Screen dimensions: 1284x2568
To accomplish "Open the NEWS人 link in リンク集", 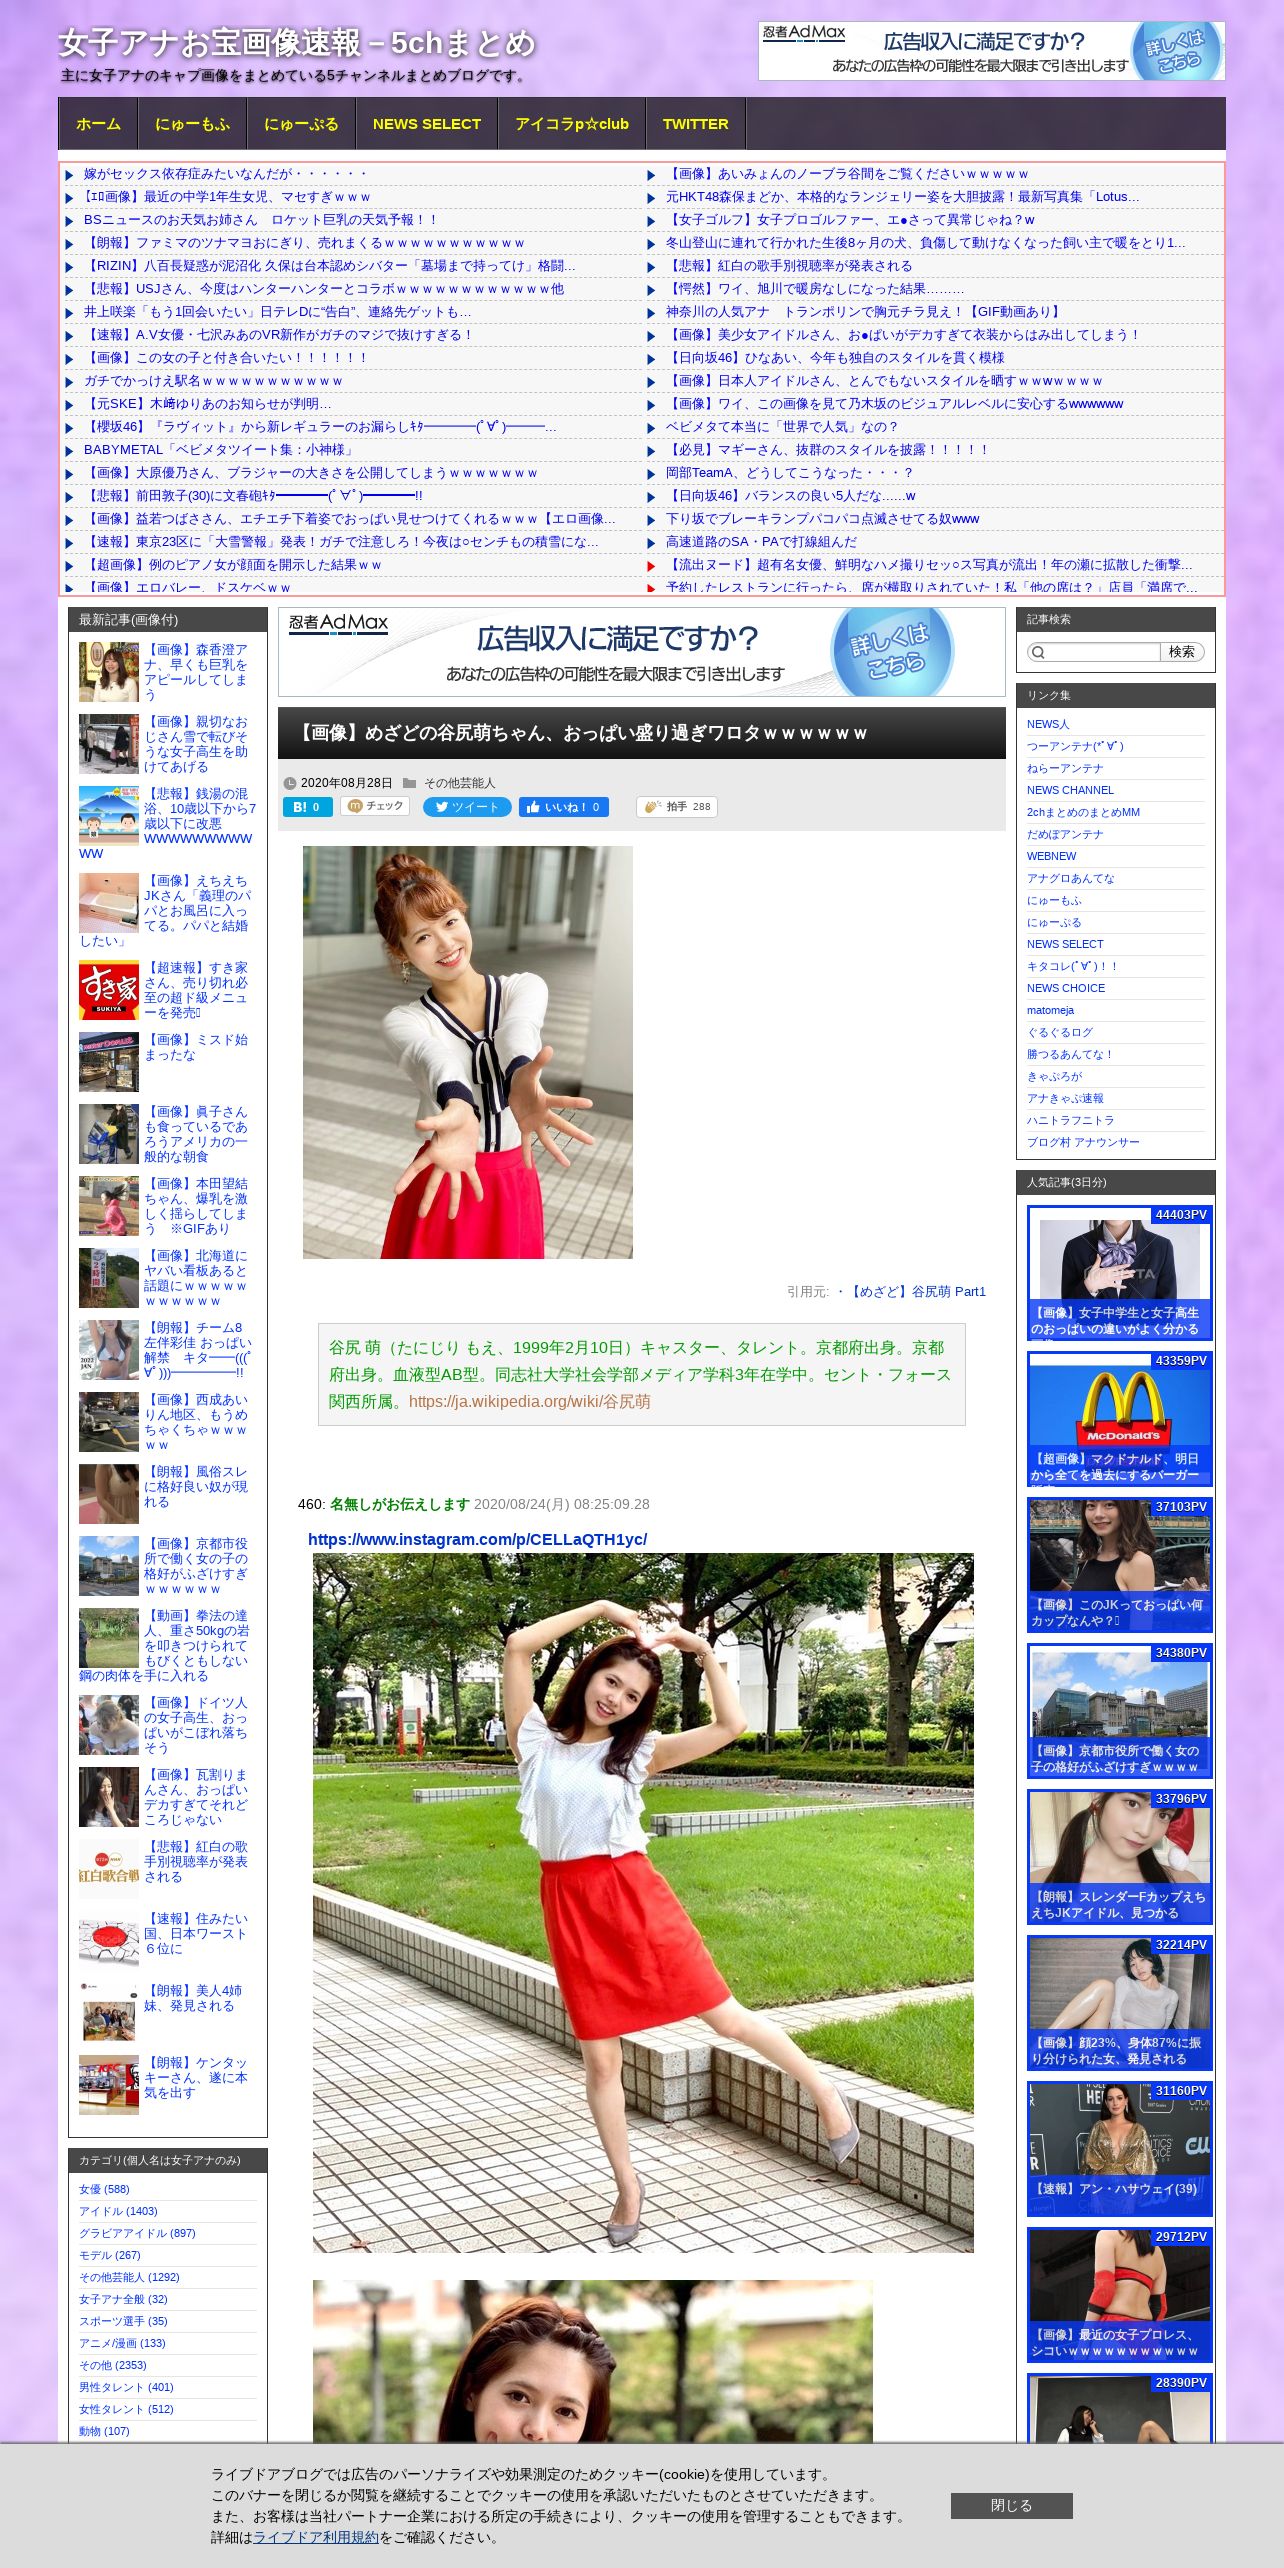I will 1047,724.
